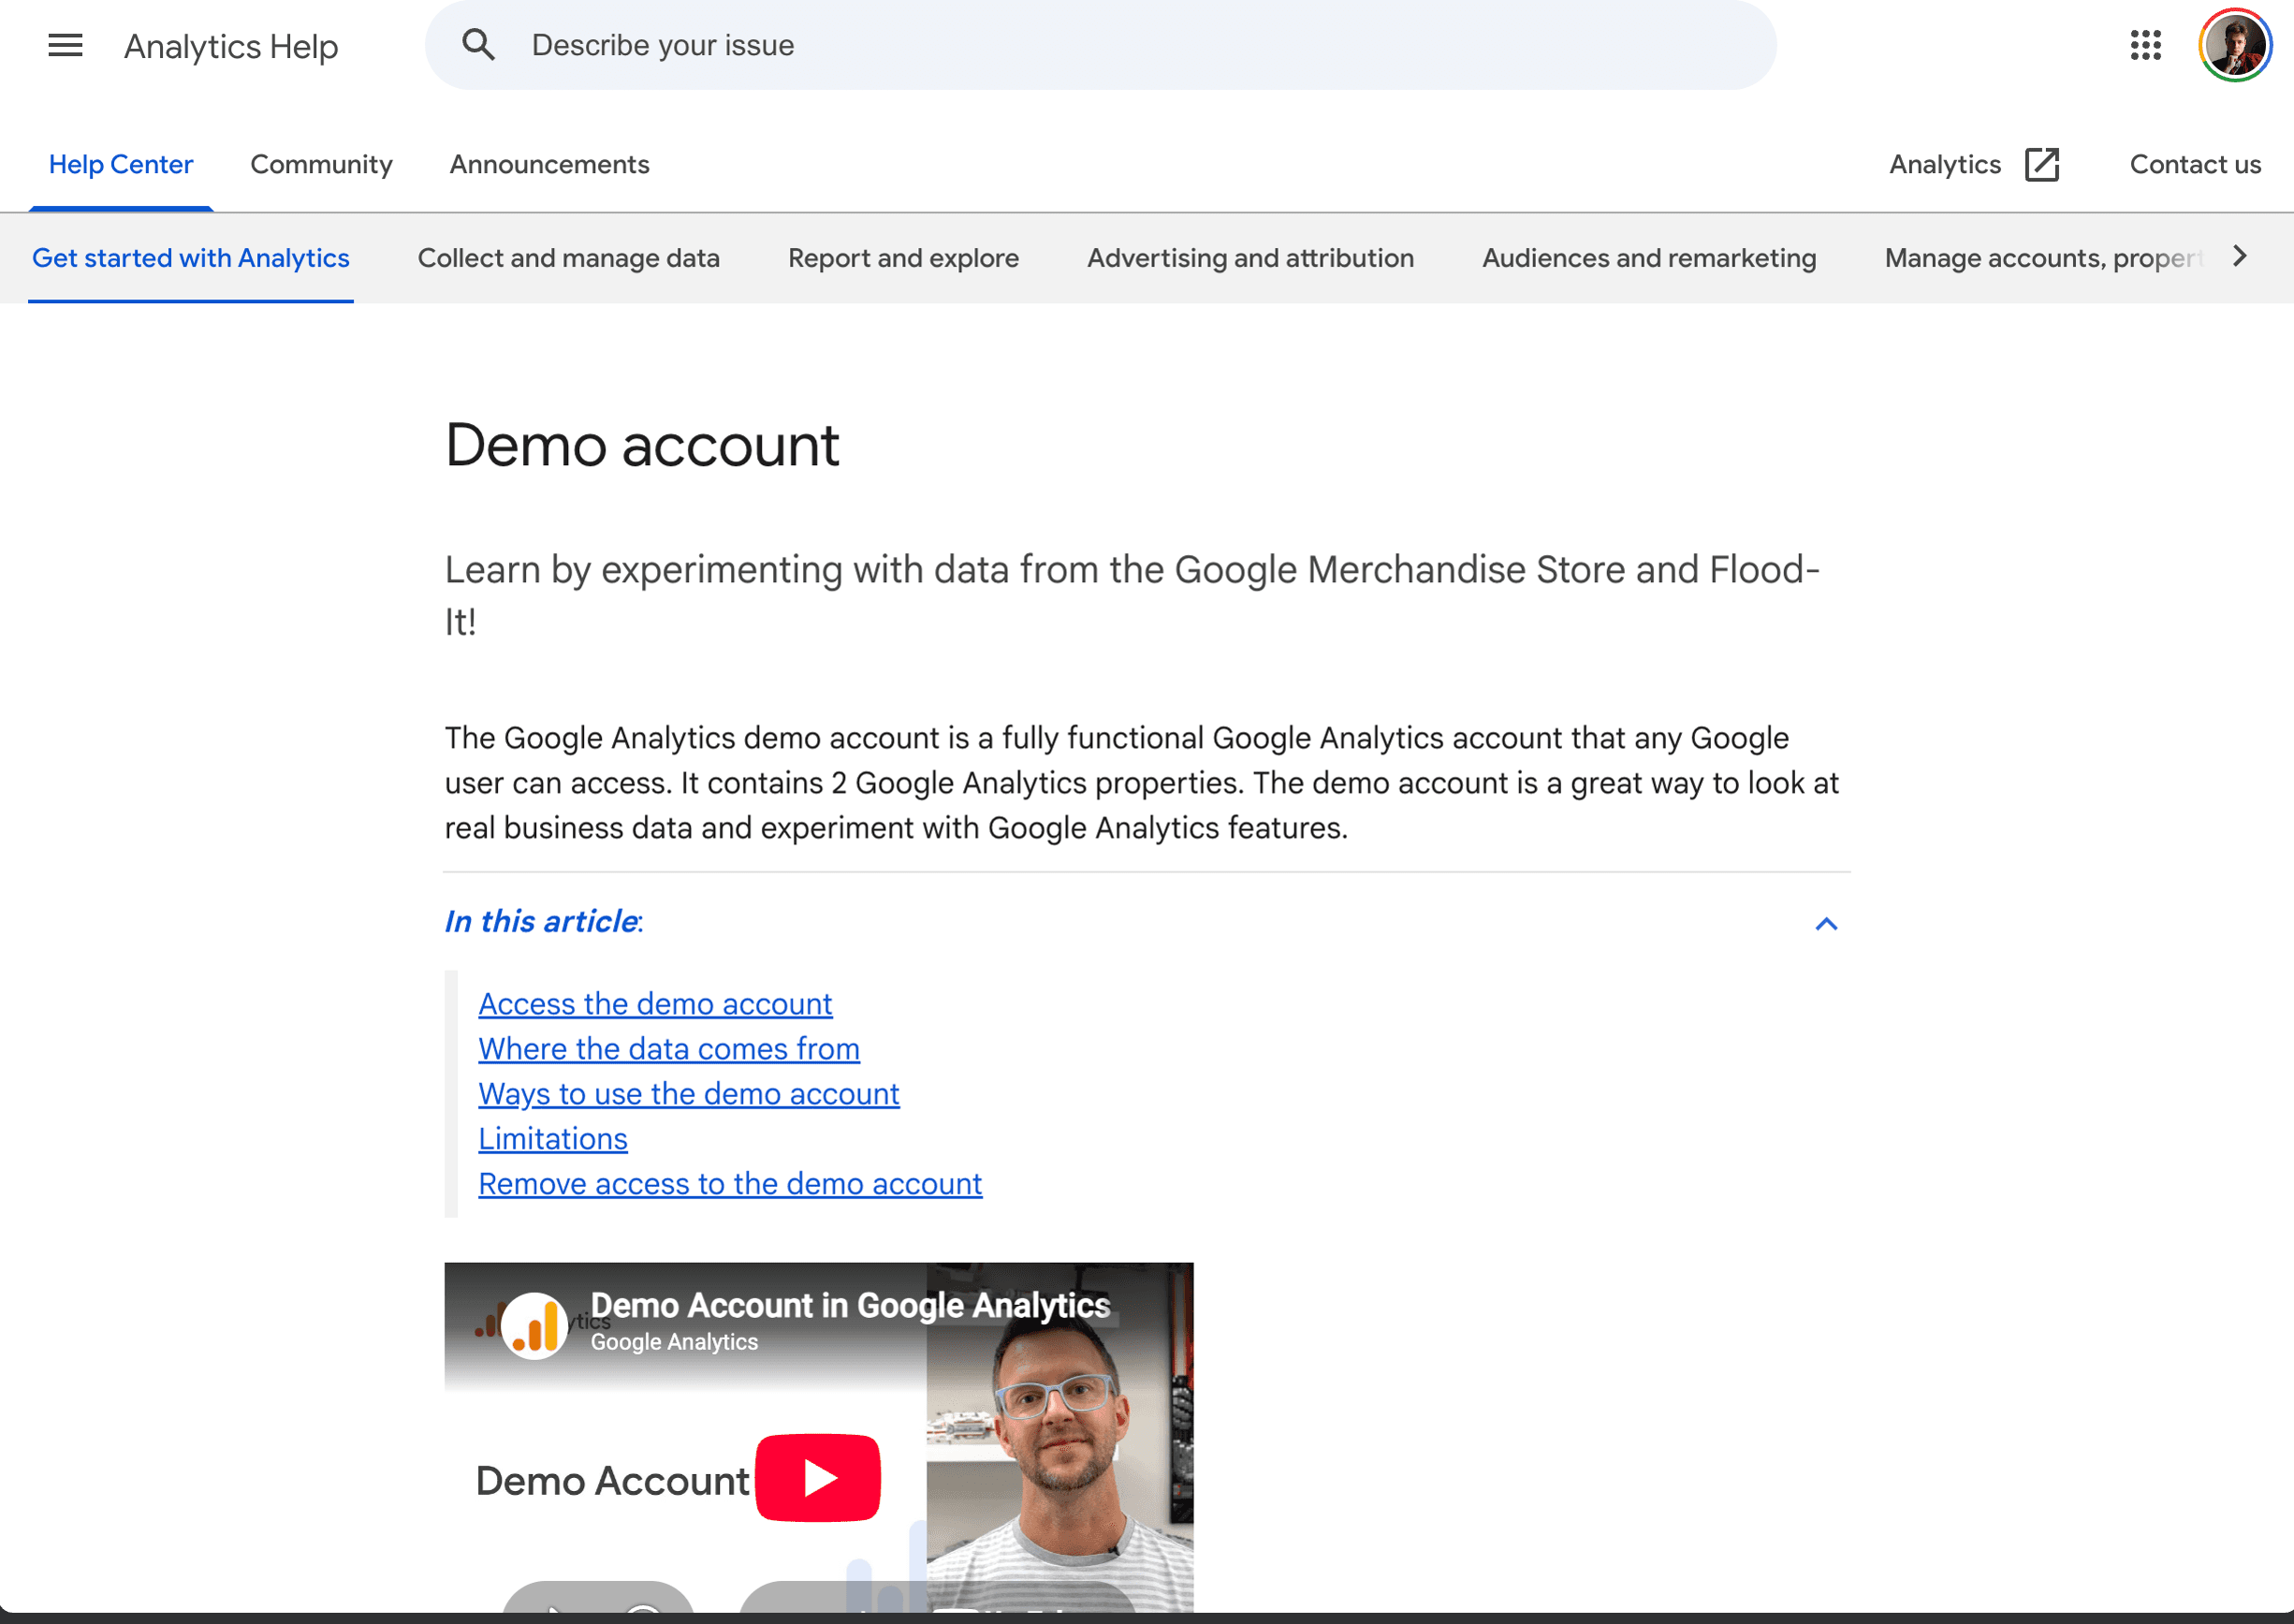Click the Demo Account in Google Analytics title
2294x1624 pixels.
point(850,1305)
